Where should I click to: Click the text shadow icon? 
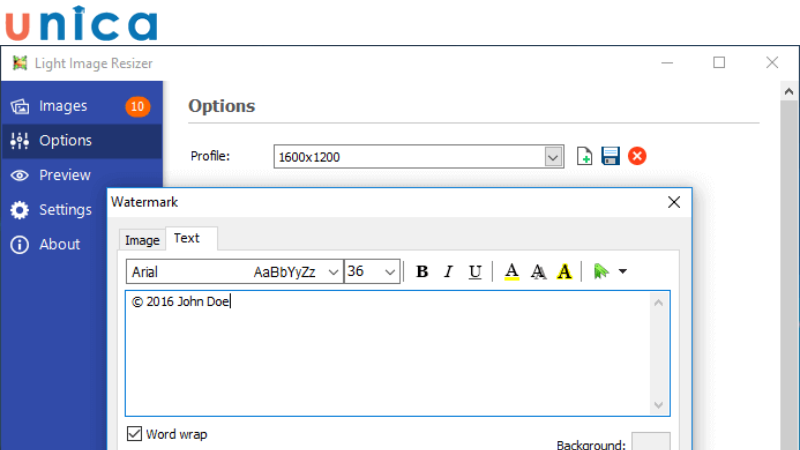(538, 272)
